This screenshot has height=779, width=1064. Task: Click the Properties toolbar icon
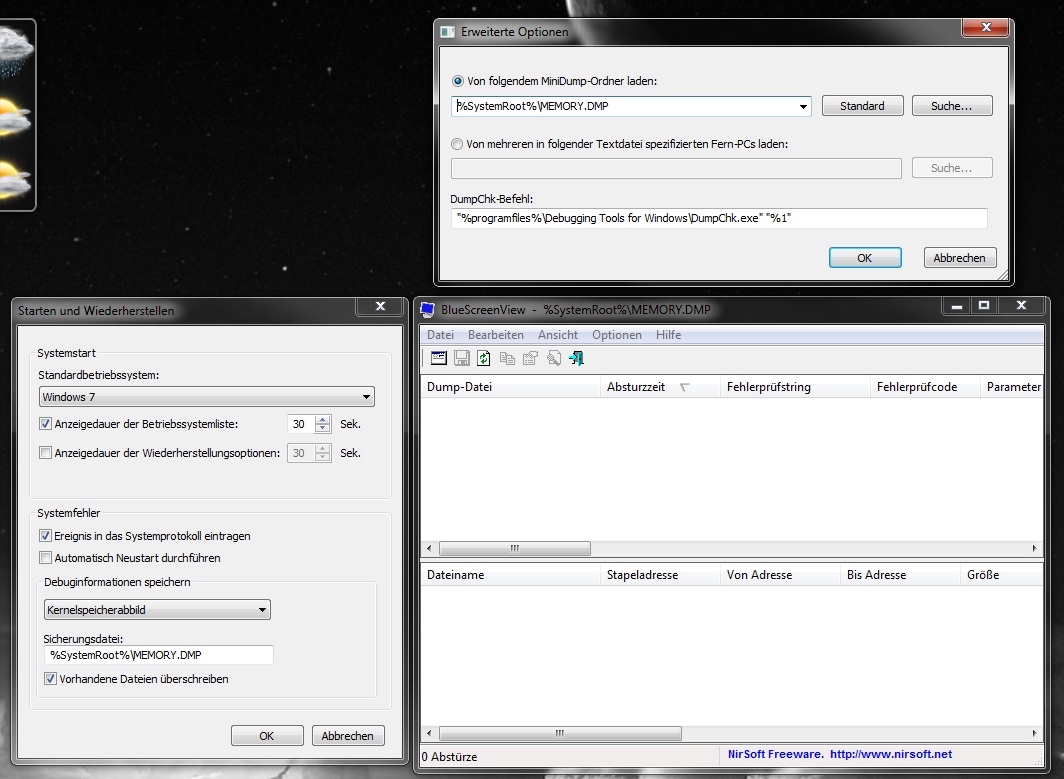pos(530,358)
